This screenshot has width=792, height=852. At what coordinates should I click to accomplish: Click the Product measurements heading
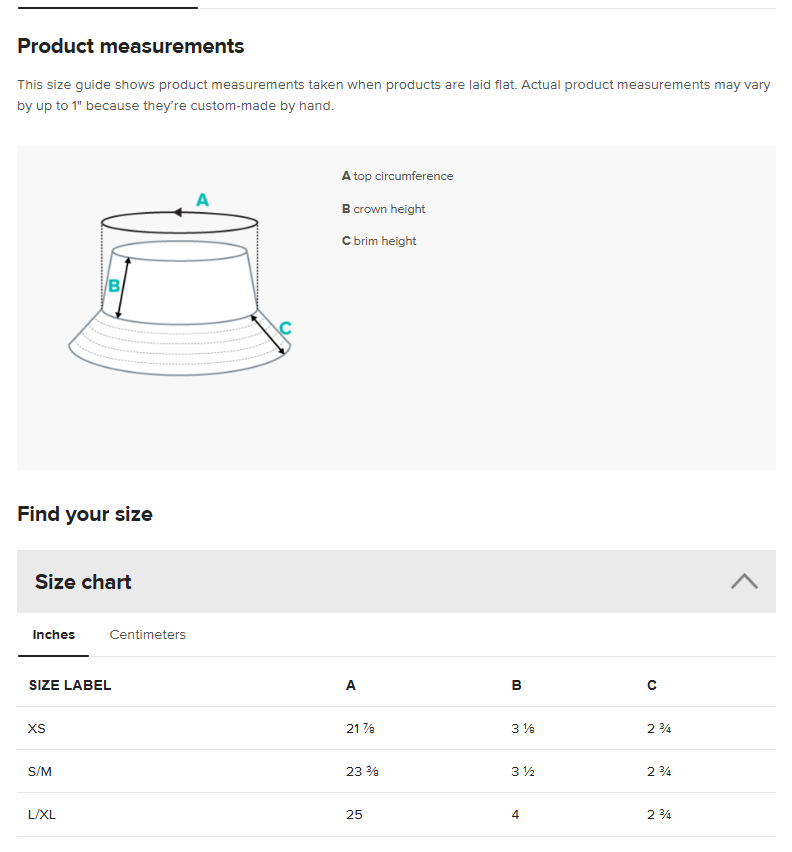(x=131, y=46)
